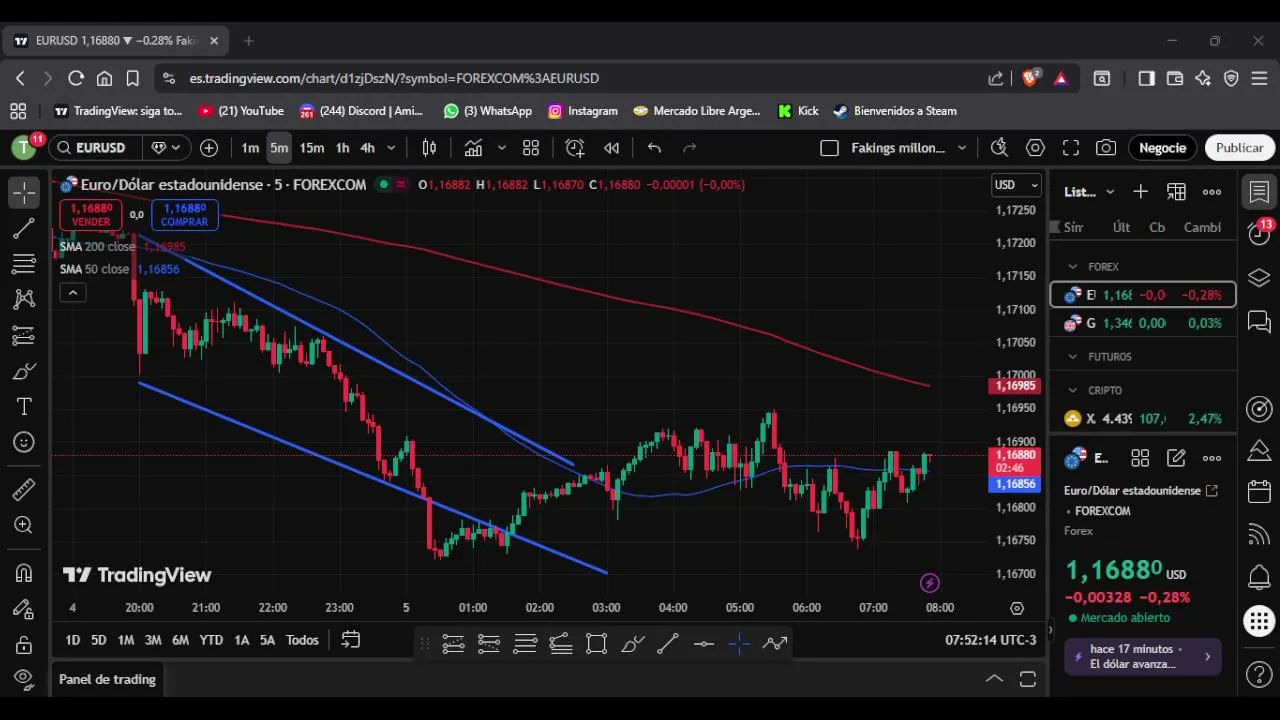Screen dimensions: 1280x720
Task: Open bar replay mode
Action: (611, 148)
